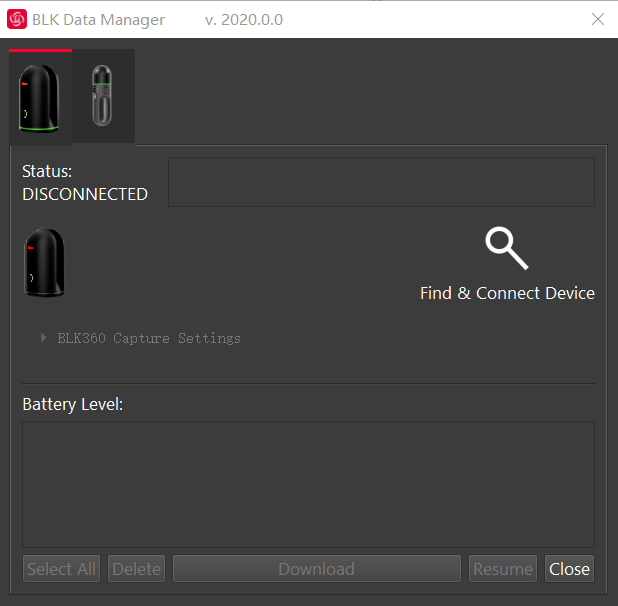Viewport: 618px width, 606px height.
Task: Click the Select All button
Action: click(x=61, y=569)
